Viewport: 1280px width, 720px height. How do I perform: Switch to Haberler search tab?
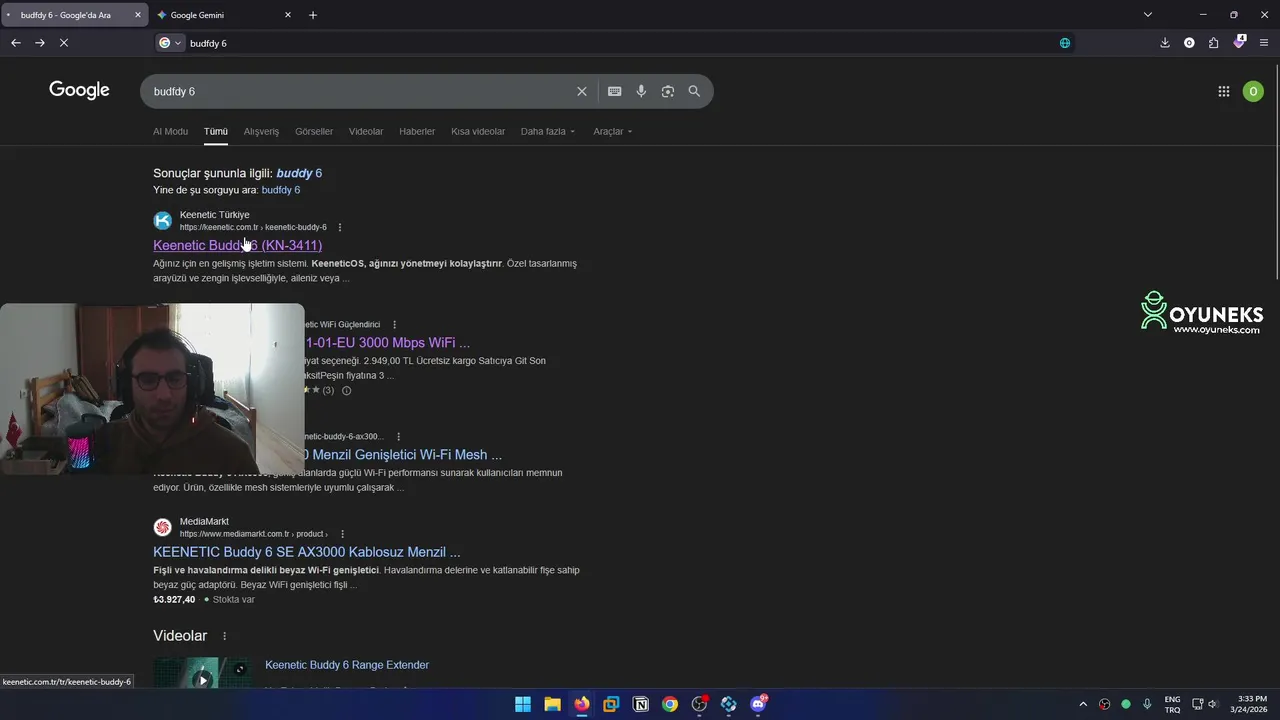tap(417, 131)
